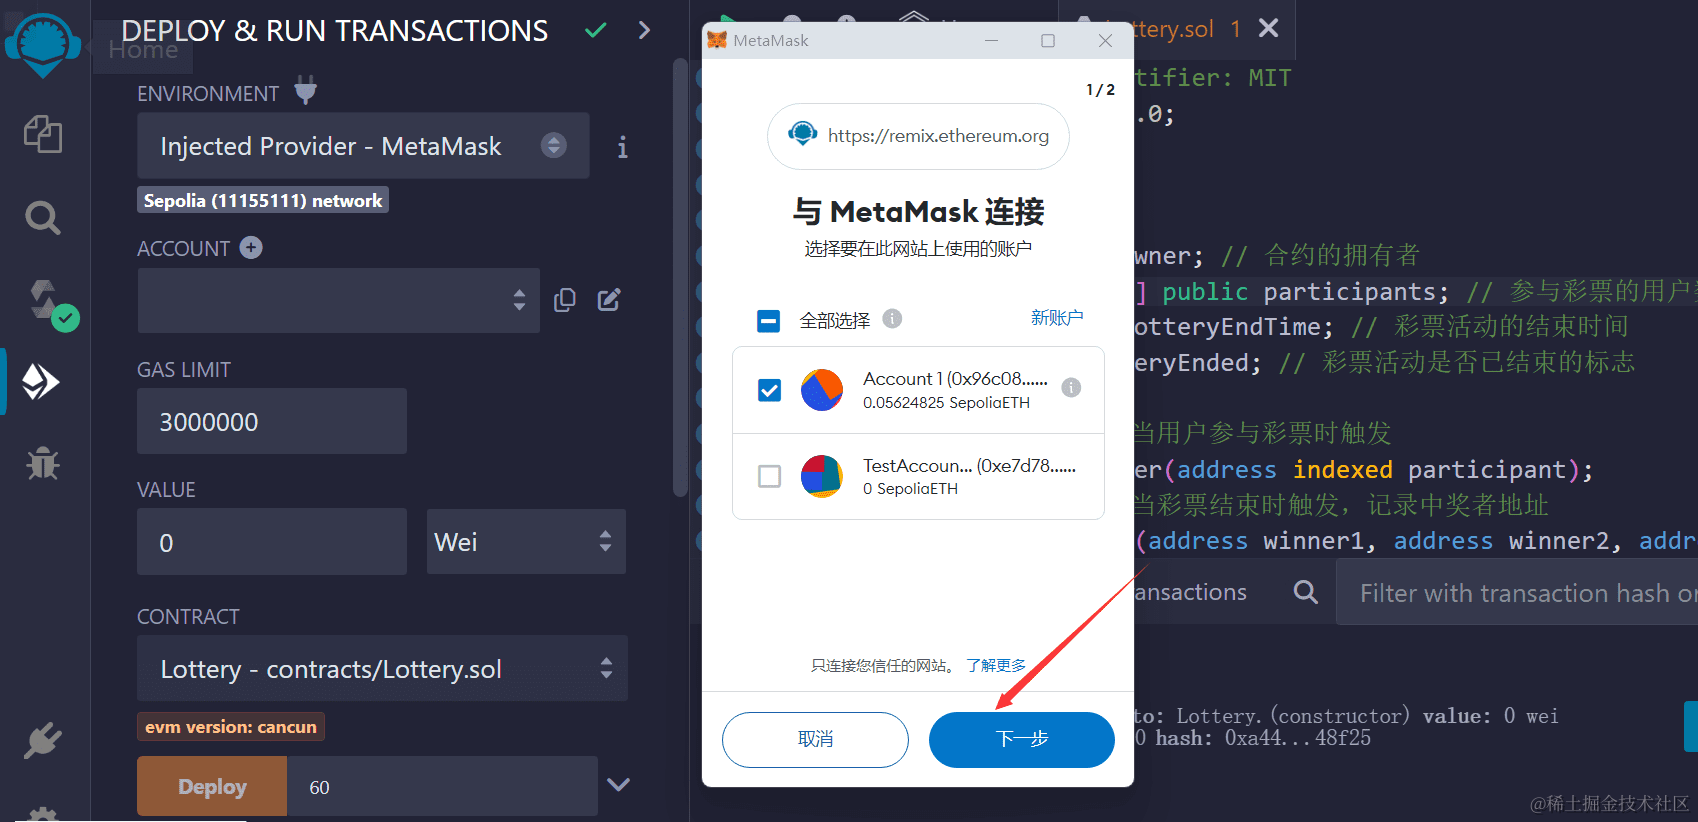This screenshot has width=1698, height=822.
Task: Click the Filter with transaction hash input
Action: (x=1517, y=593)
